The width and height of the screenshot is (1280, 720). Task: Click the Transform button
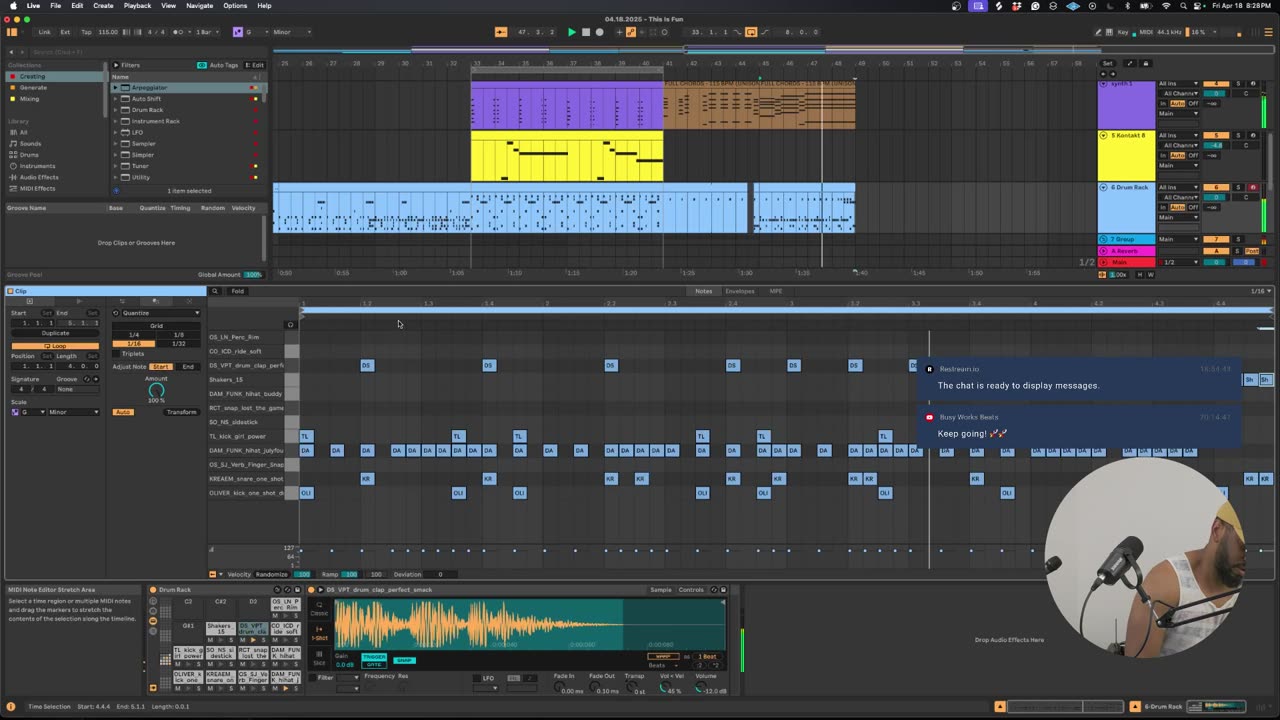pyautogui.click(x=181, y=412)
